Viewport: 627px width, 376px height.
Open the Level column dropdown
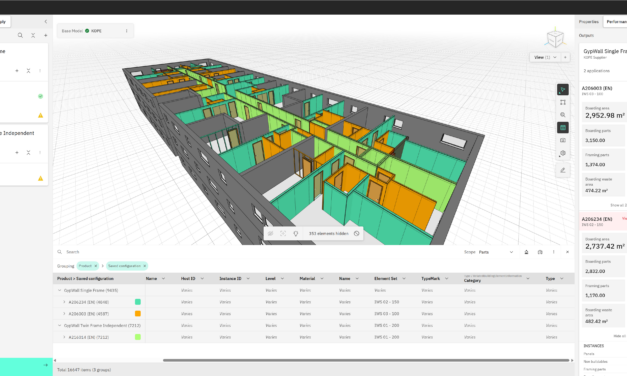282,278
